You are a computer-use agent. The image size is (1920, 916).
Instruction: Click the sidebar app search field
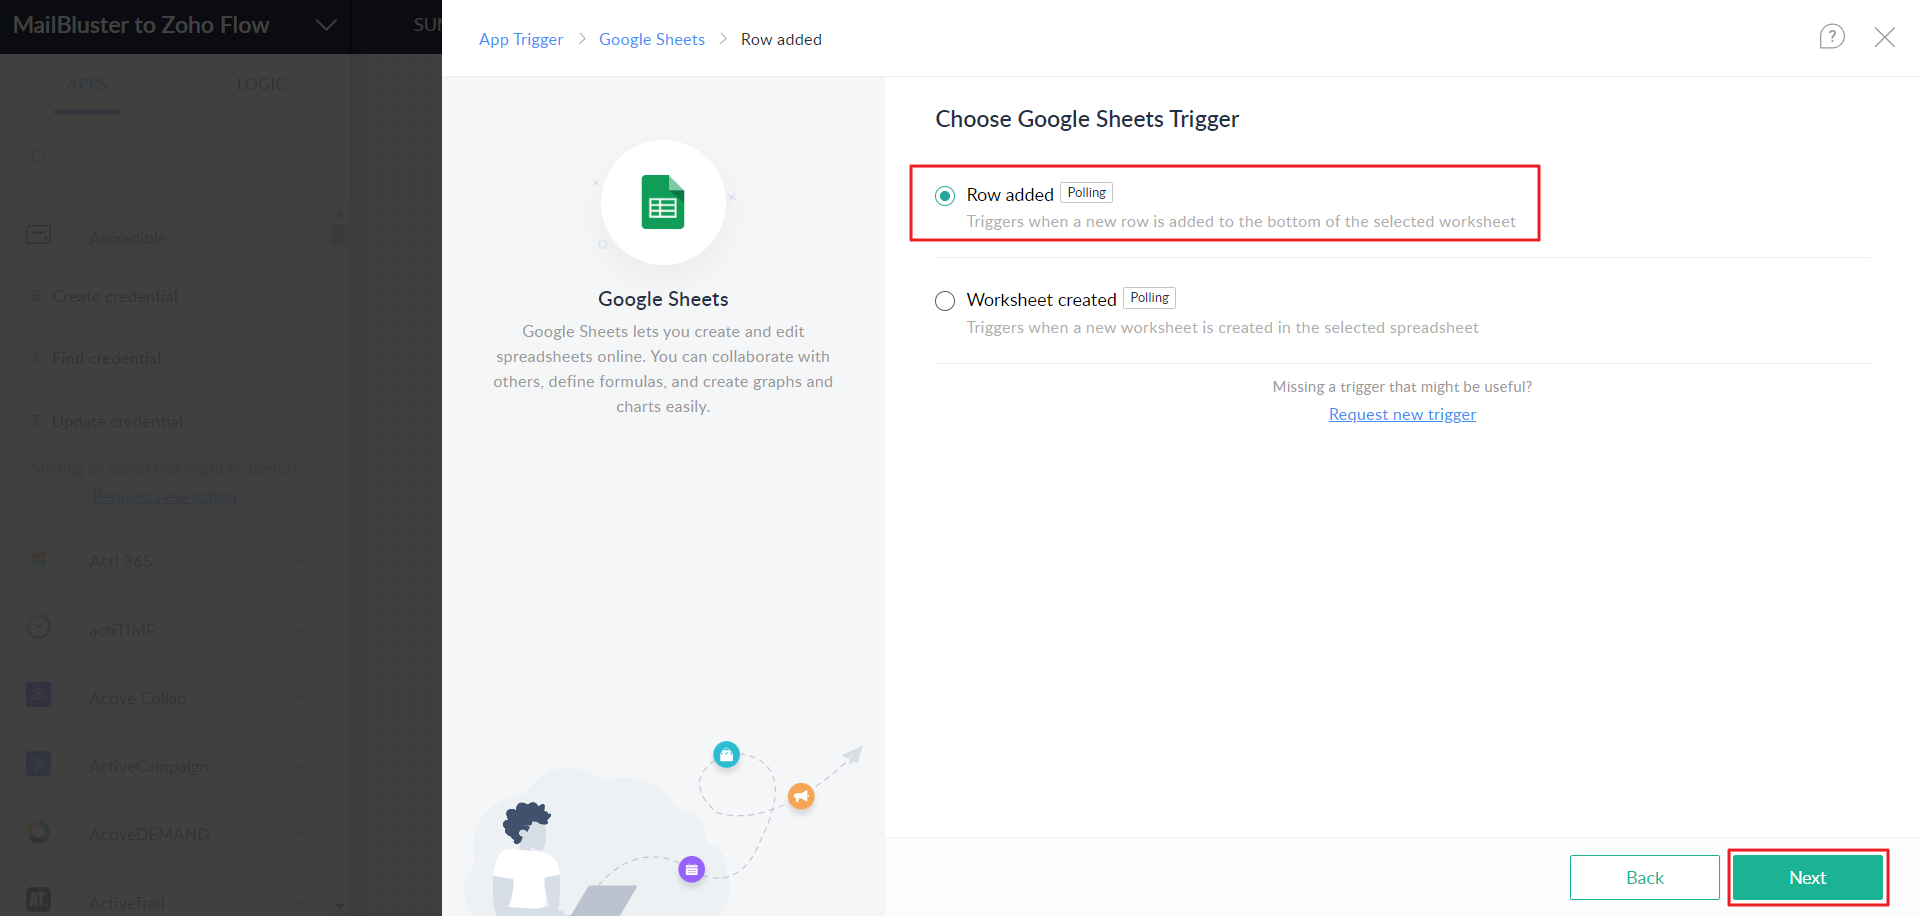(x=175, y=159)
